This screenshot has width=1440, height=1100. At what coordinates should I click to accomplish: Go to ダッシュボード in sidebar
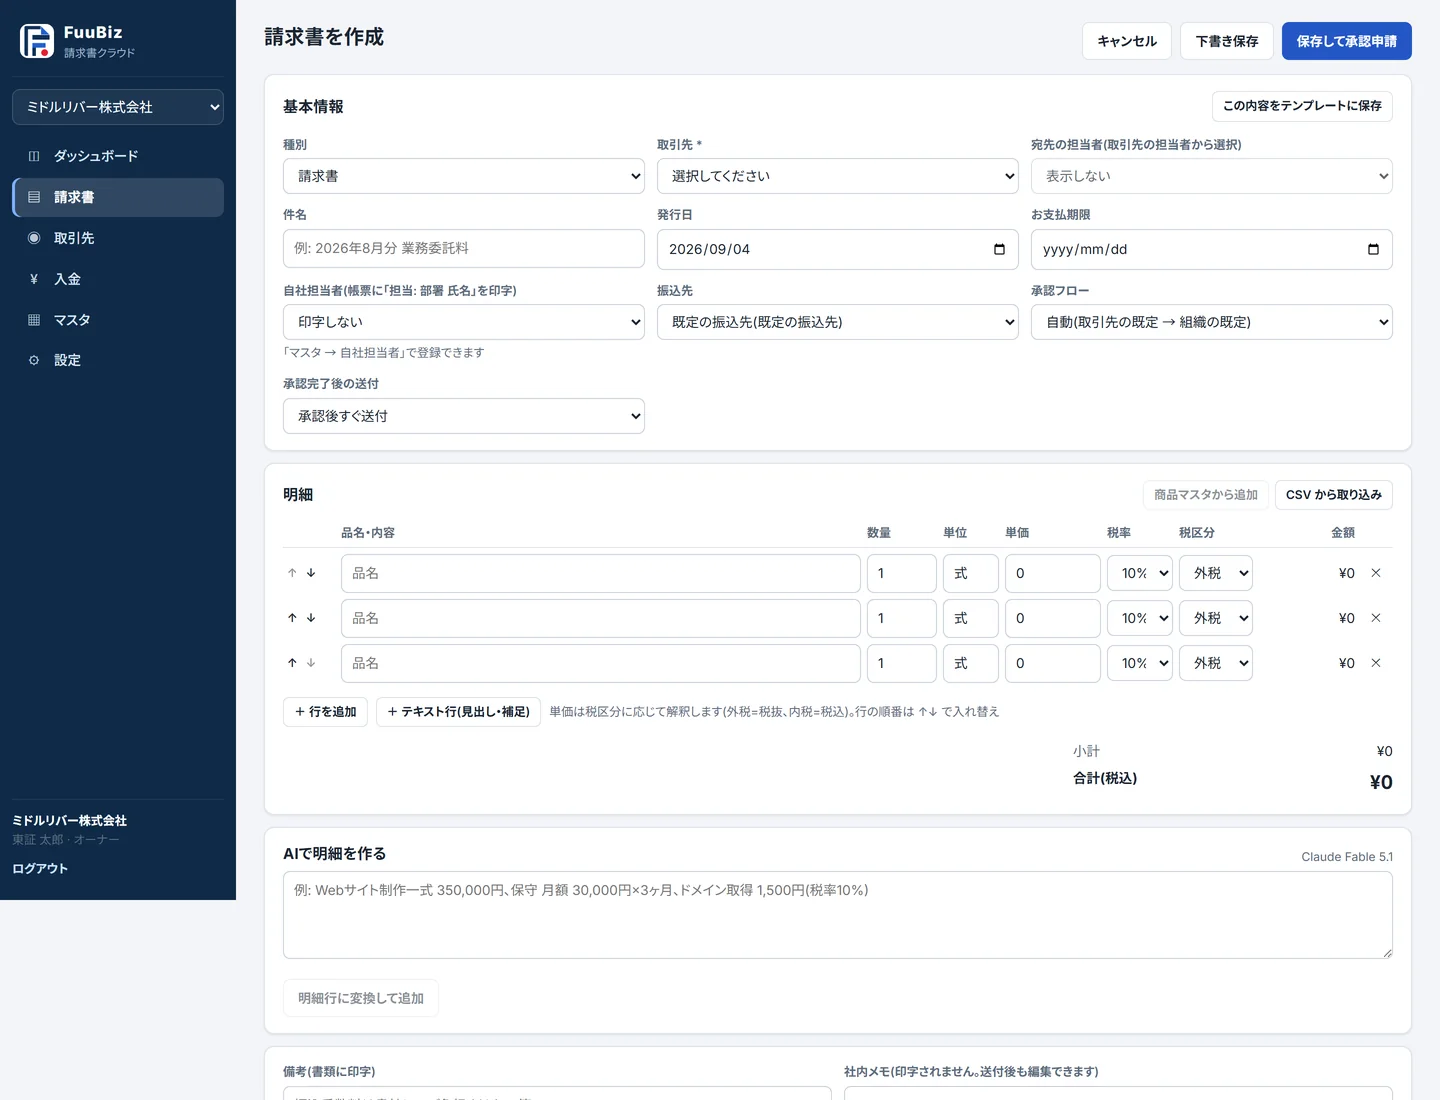(x=118, y=156)
